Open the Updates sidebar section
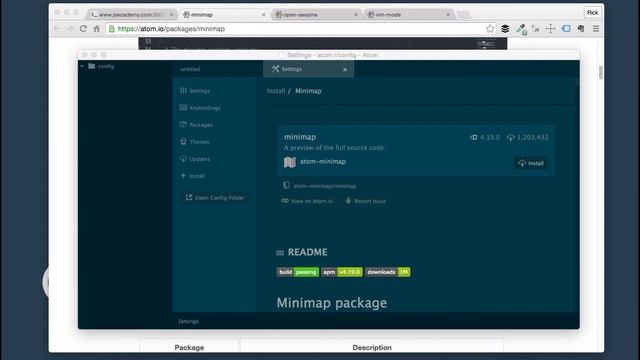This screenshot has width=640, height=360. (x=195, y=159)
